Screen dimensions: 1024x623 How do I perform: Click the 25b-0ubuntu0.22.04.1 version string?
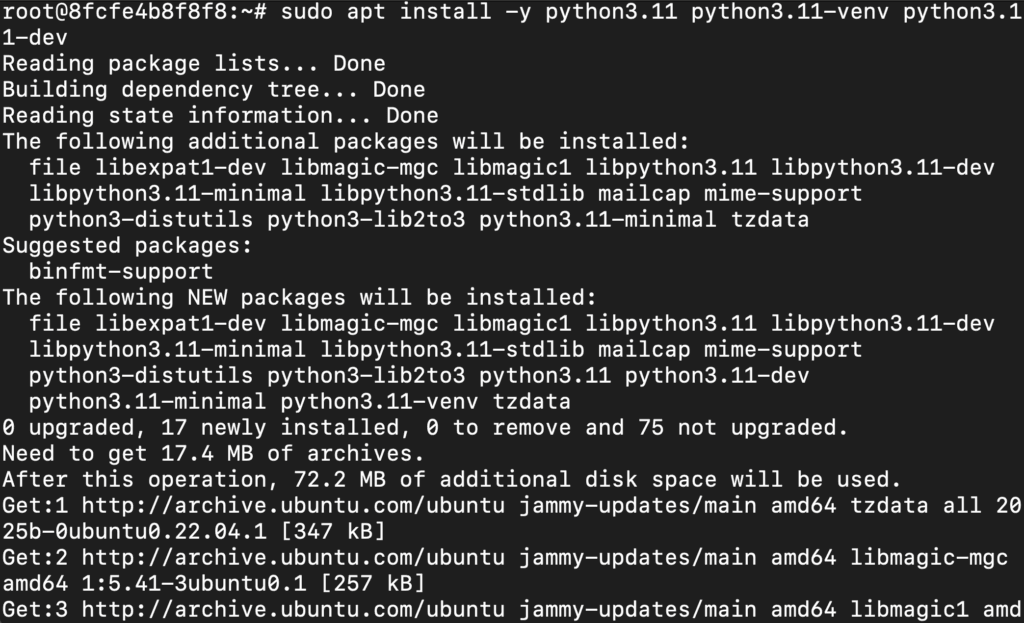pyautogui.click(x=135, y=532)
